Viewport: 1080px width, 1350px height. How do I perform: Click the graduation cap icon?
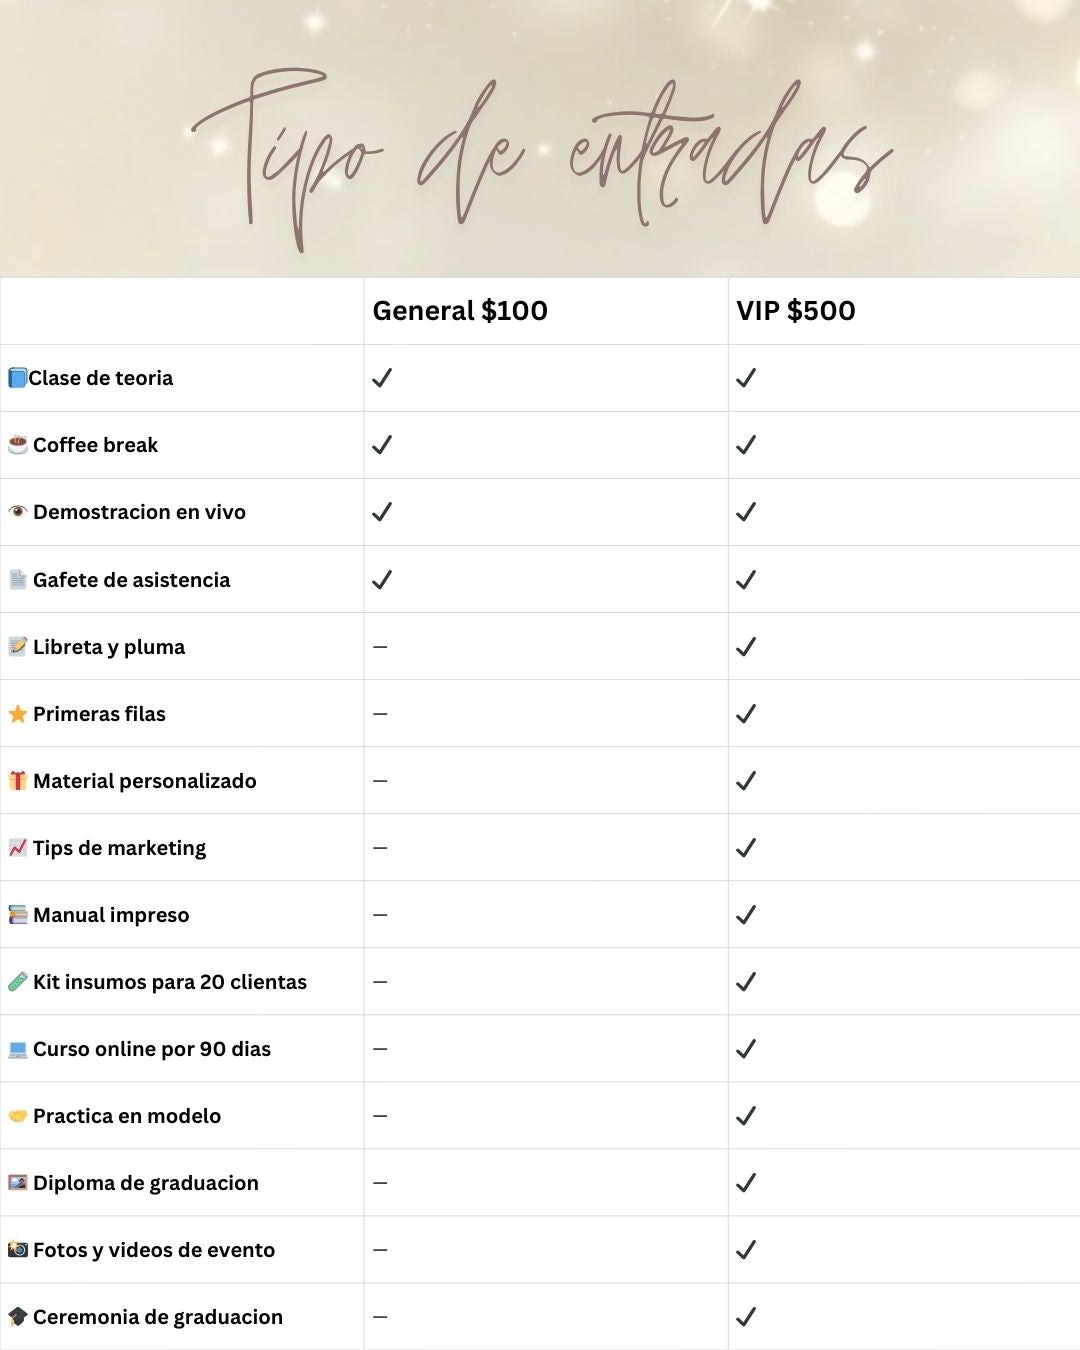point(18,1317)
